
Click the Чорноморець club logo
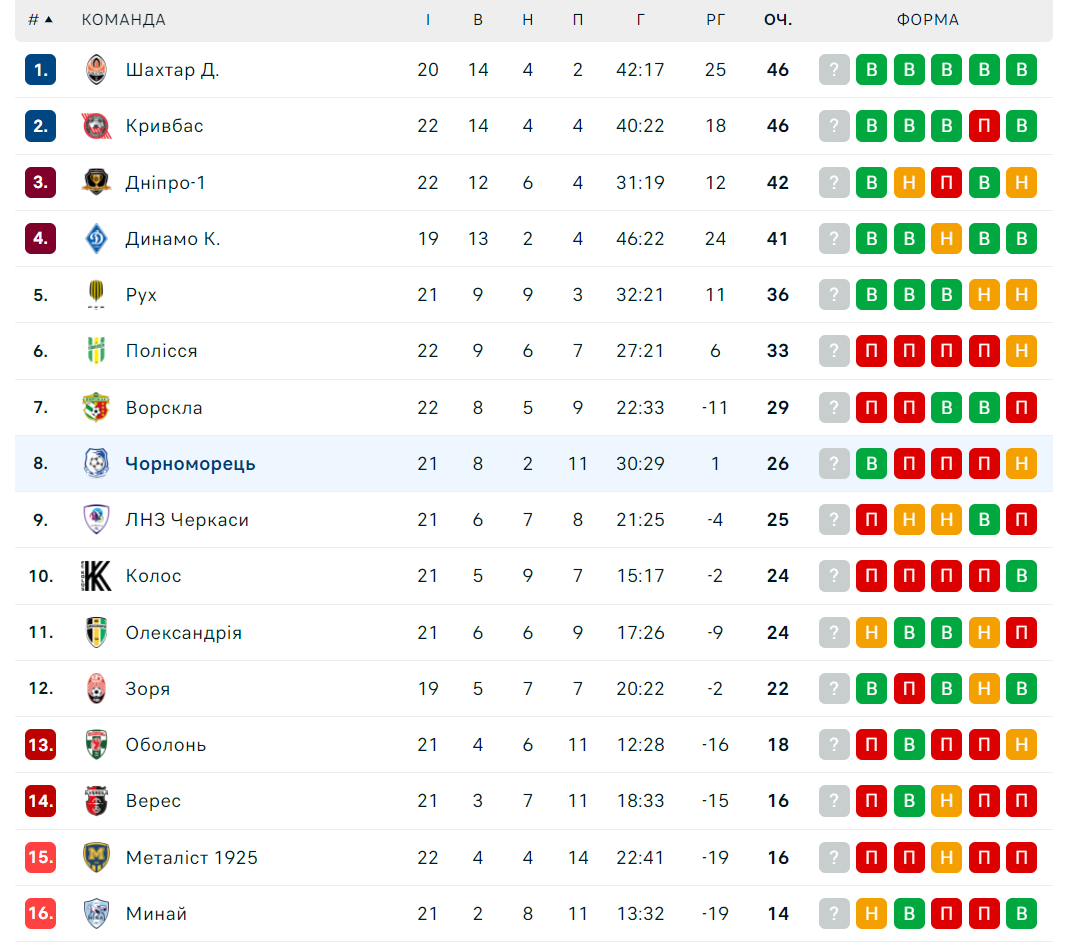click(x=96, y=463)
